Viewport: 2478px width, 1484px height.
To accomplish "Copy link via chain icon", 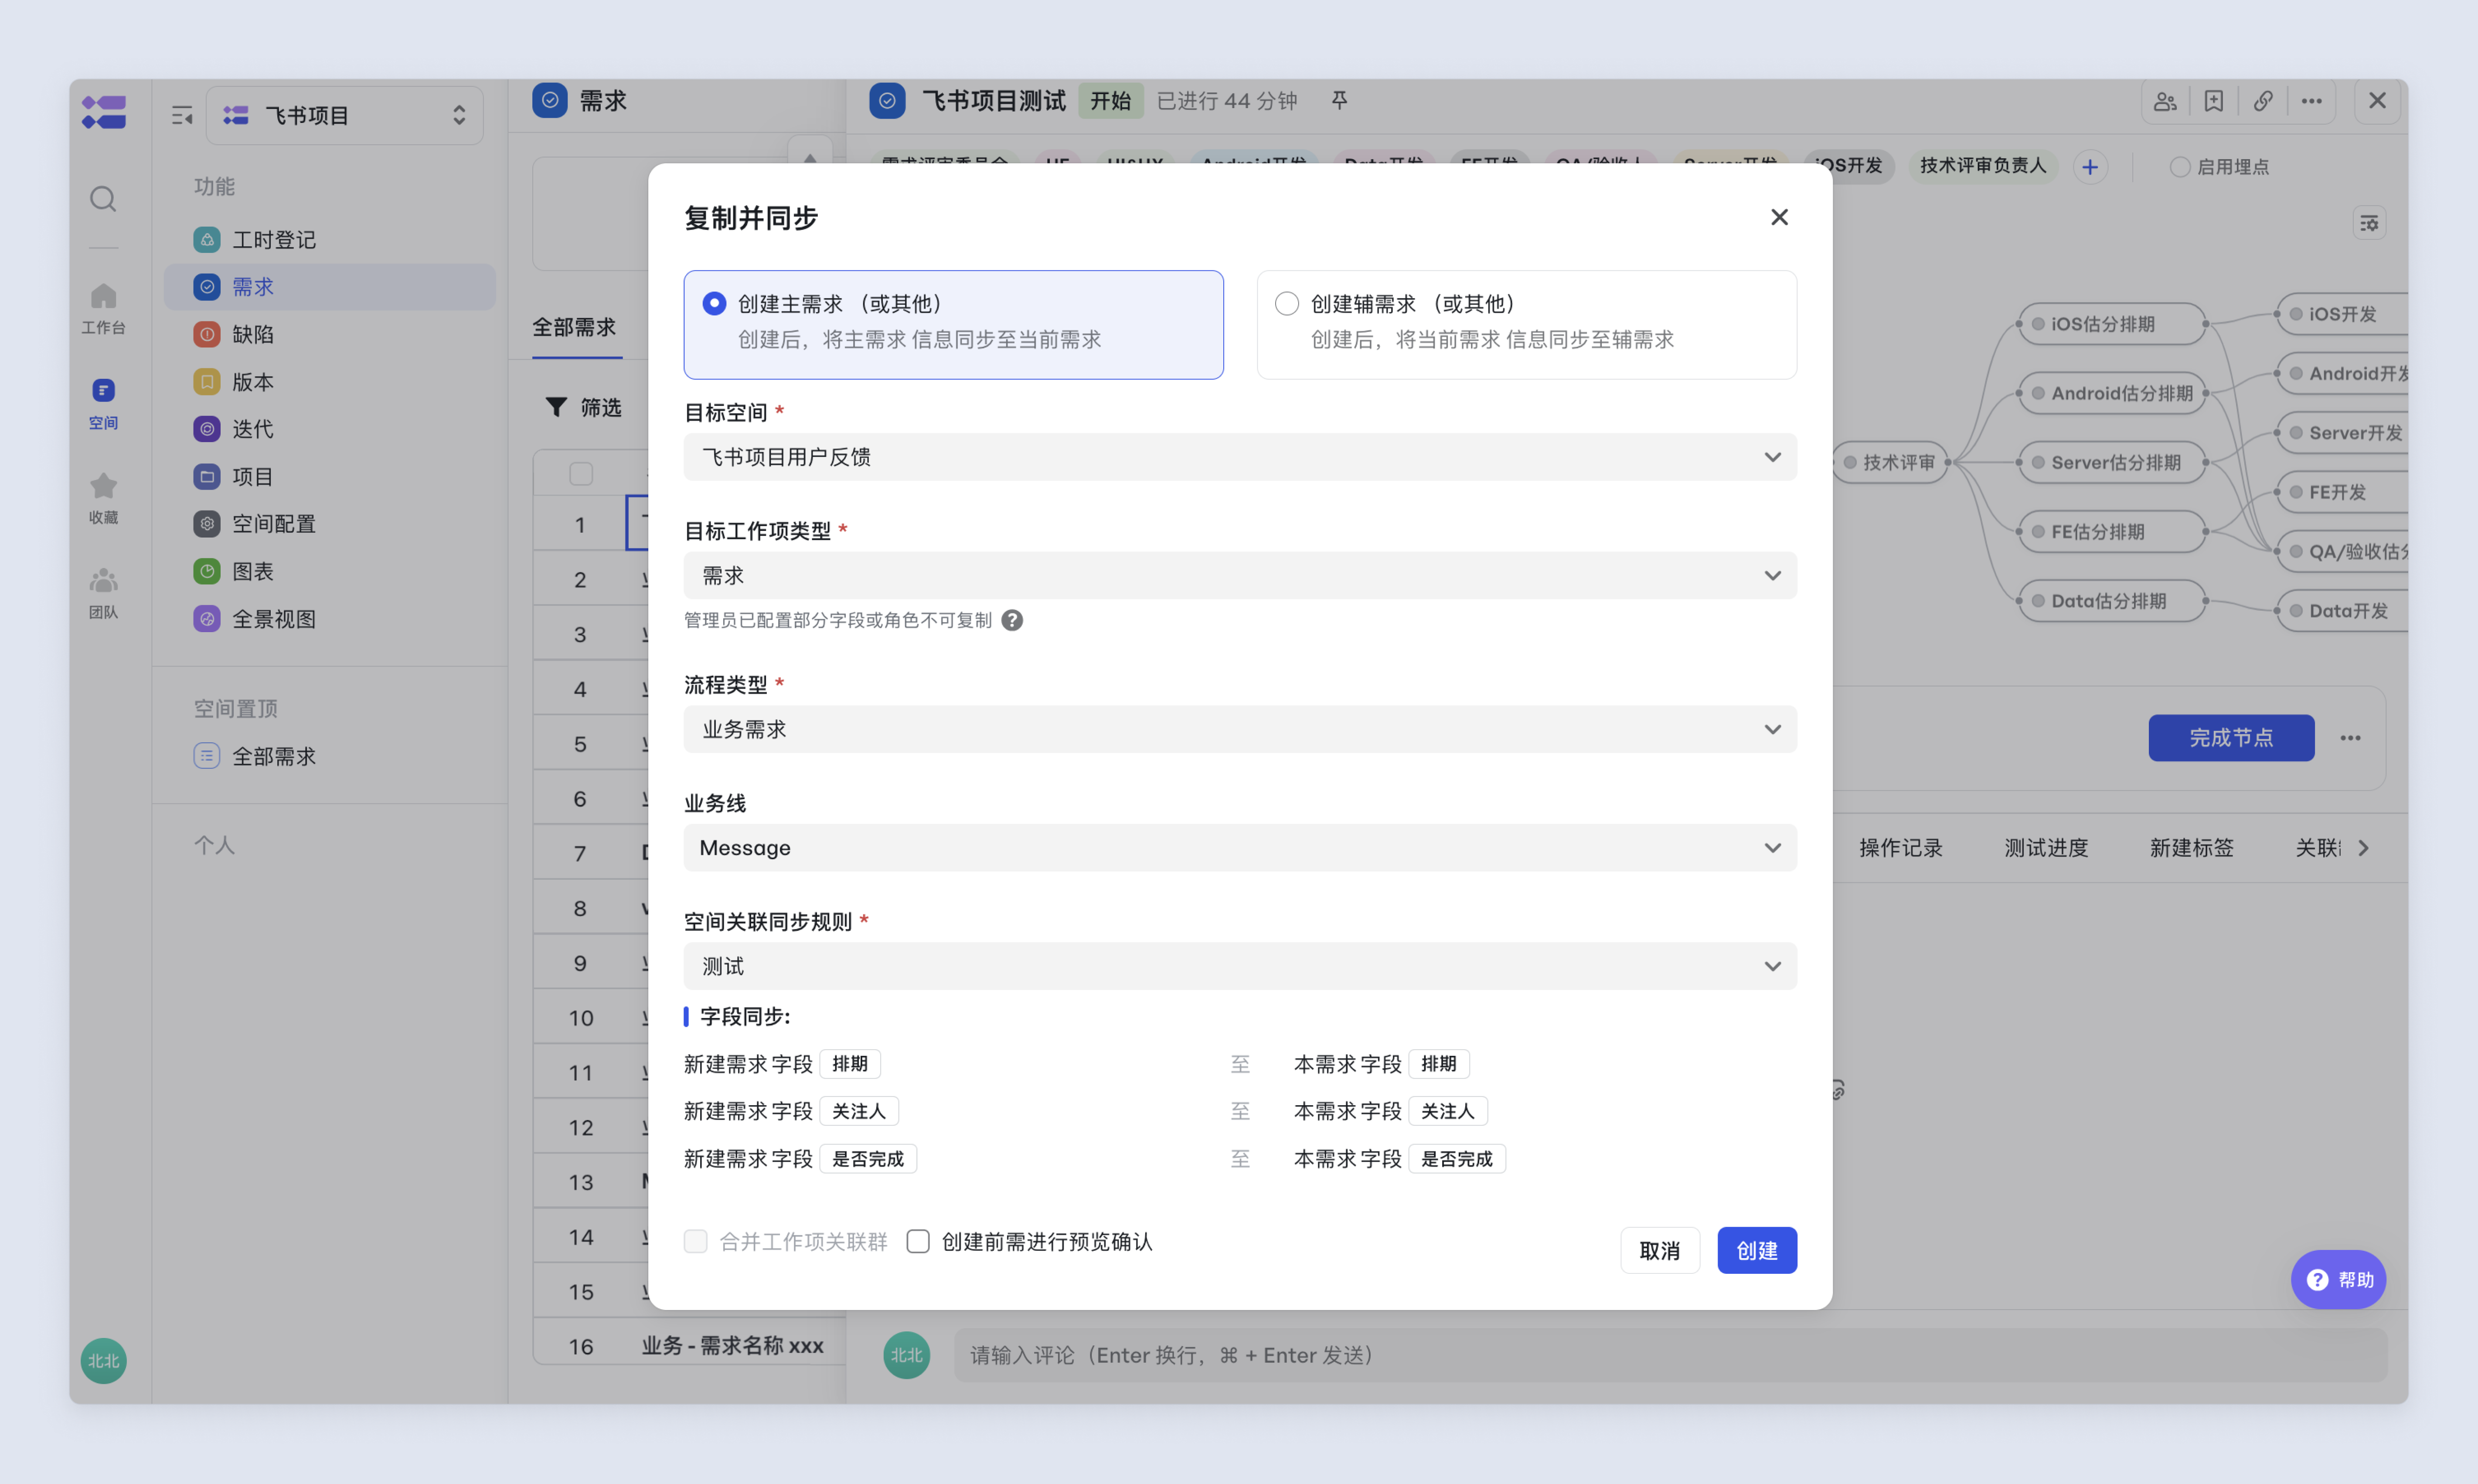I will click(x=2263, y=101).
